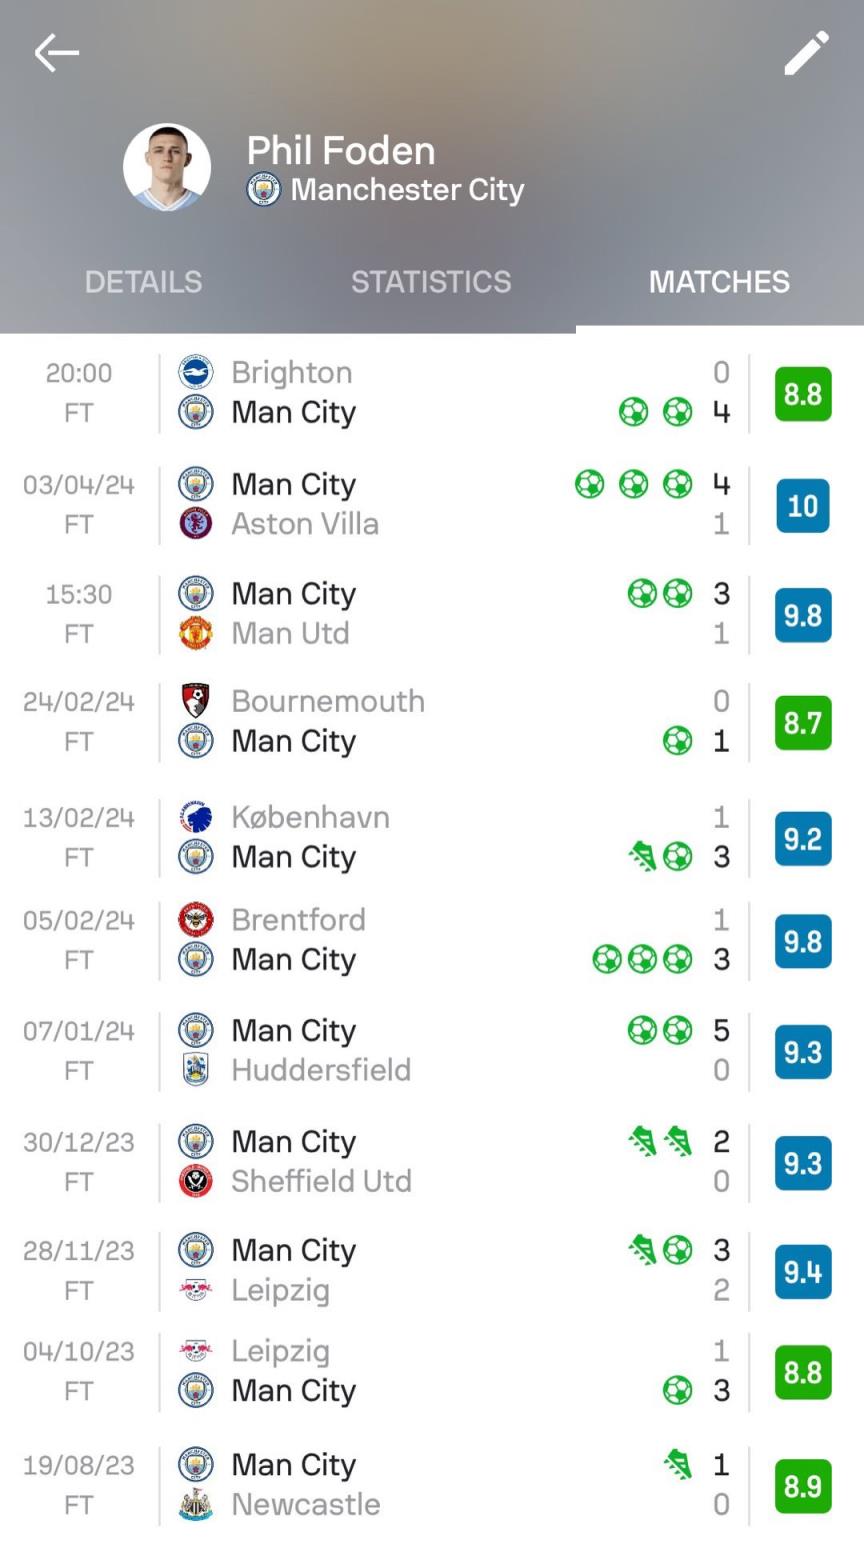Tap the Newcastle club crest
The width and height of the screenshot is (864, 1556).
(196, 1505)
